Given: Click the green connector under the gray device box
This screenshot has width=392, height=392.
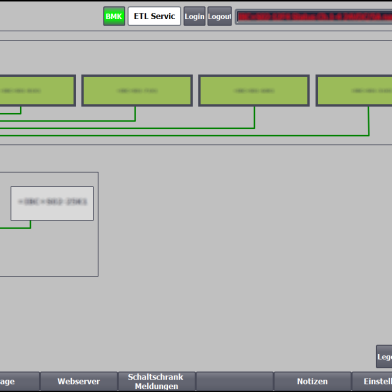Looking at the screenshot, I should point(15,228).
